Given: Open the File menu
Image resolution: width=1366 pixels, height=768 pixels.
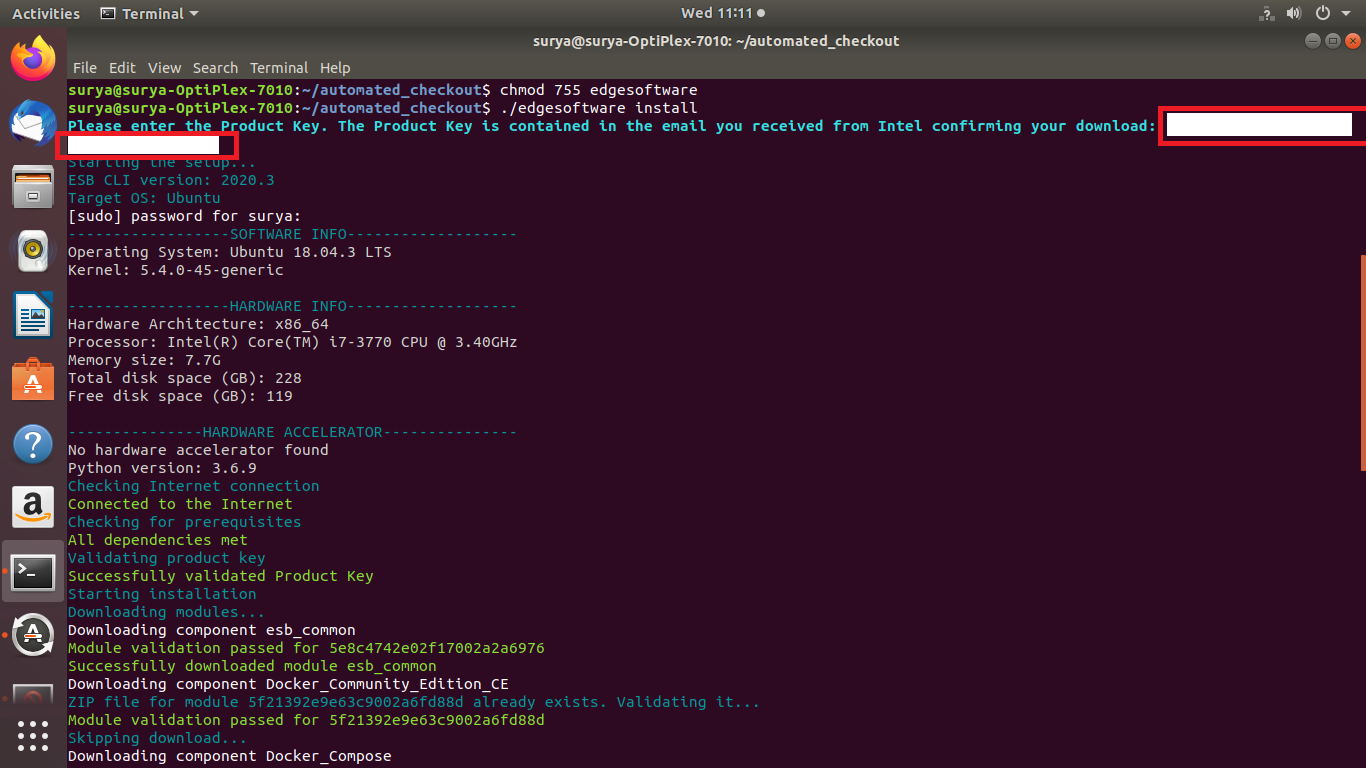Looking at the screenshot, I should (x=85, y=68).
